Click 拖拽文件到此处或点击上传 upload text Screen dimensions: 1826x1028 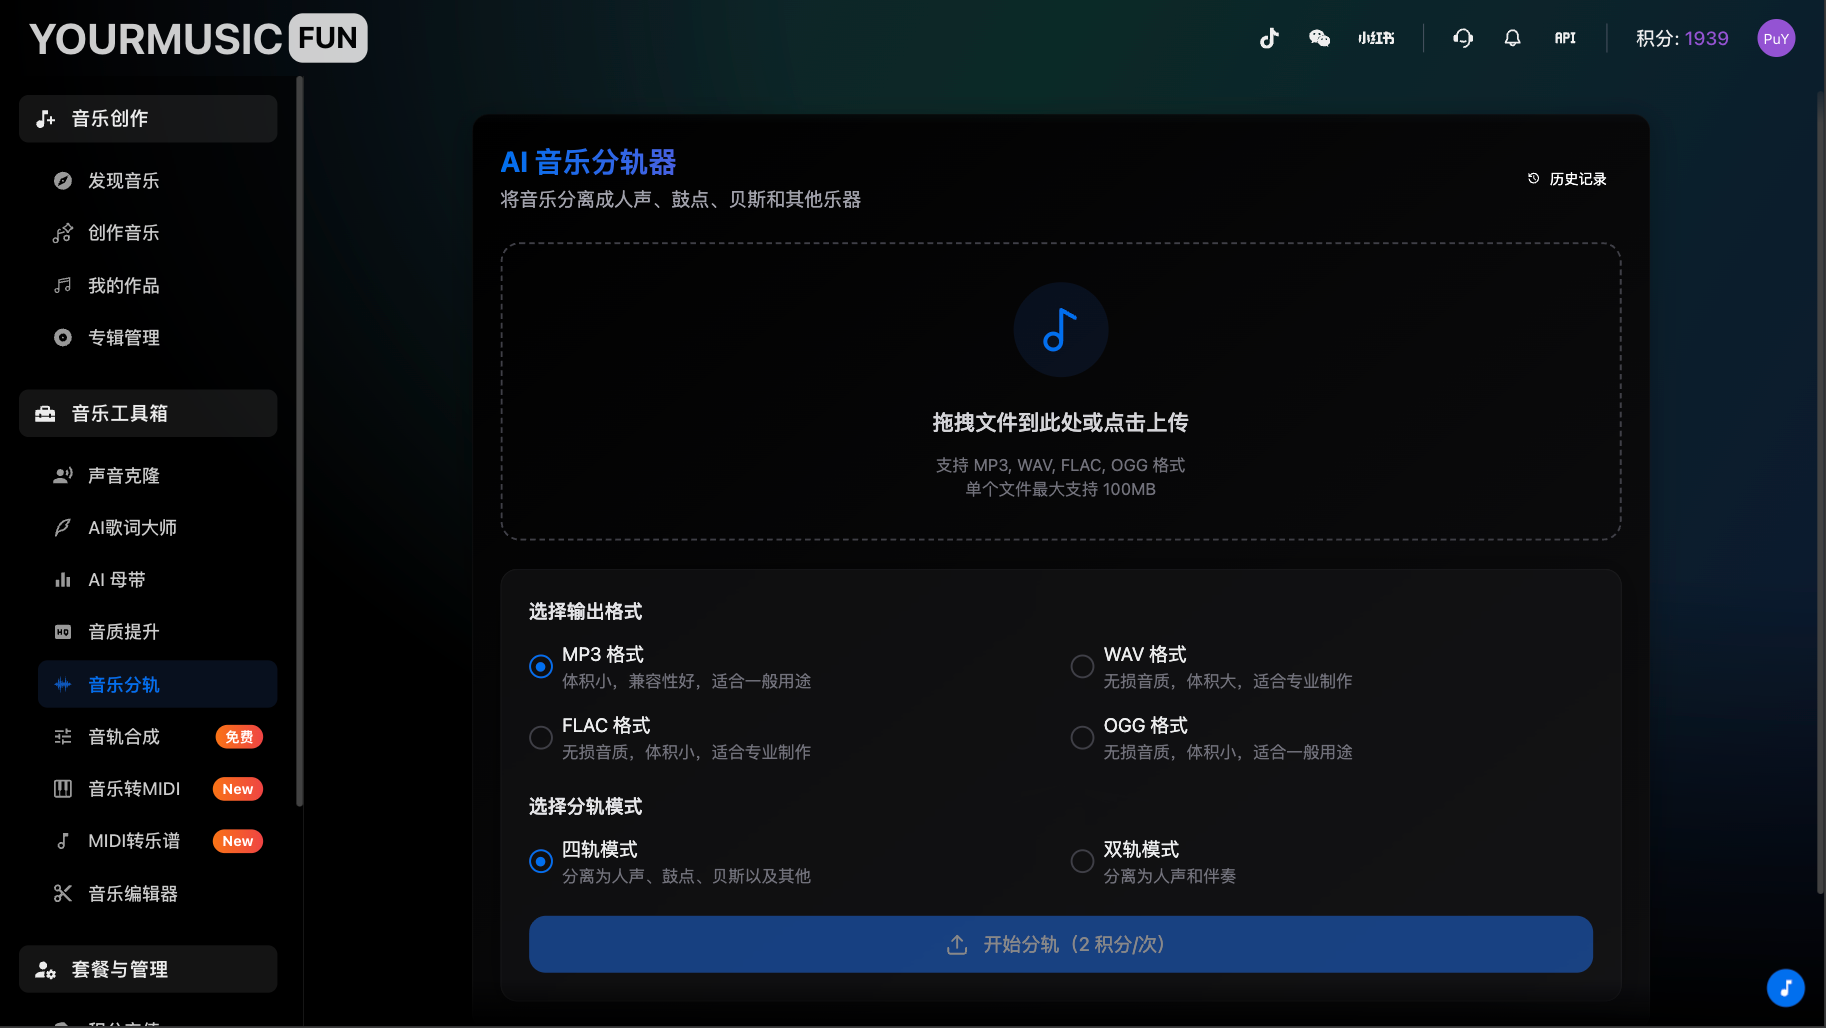tap(1060, 422)
